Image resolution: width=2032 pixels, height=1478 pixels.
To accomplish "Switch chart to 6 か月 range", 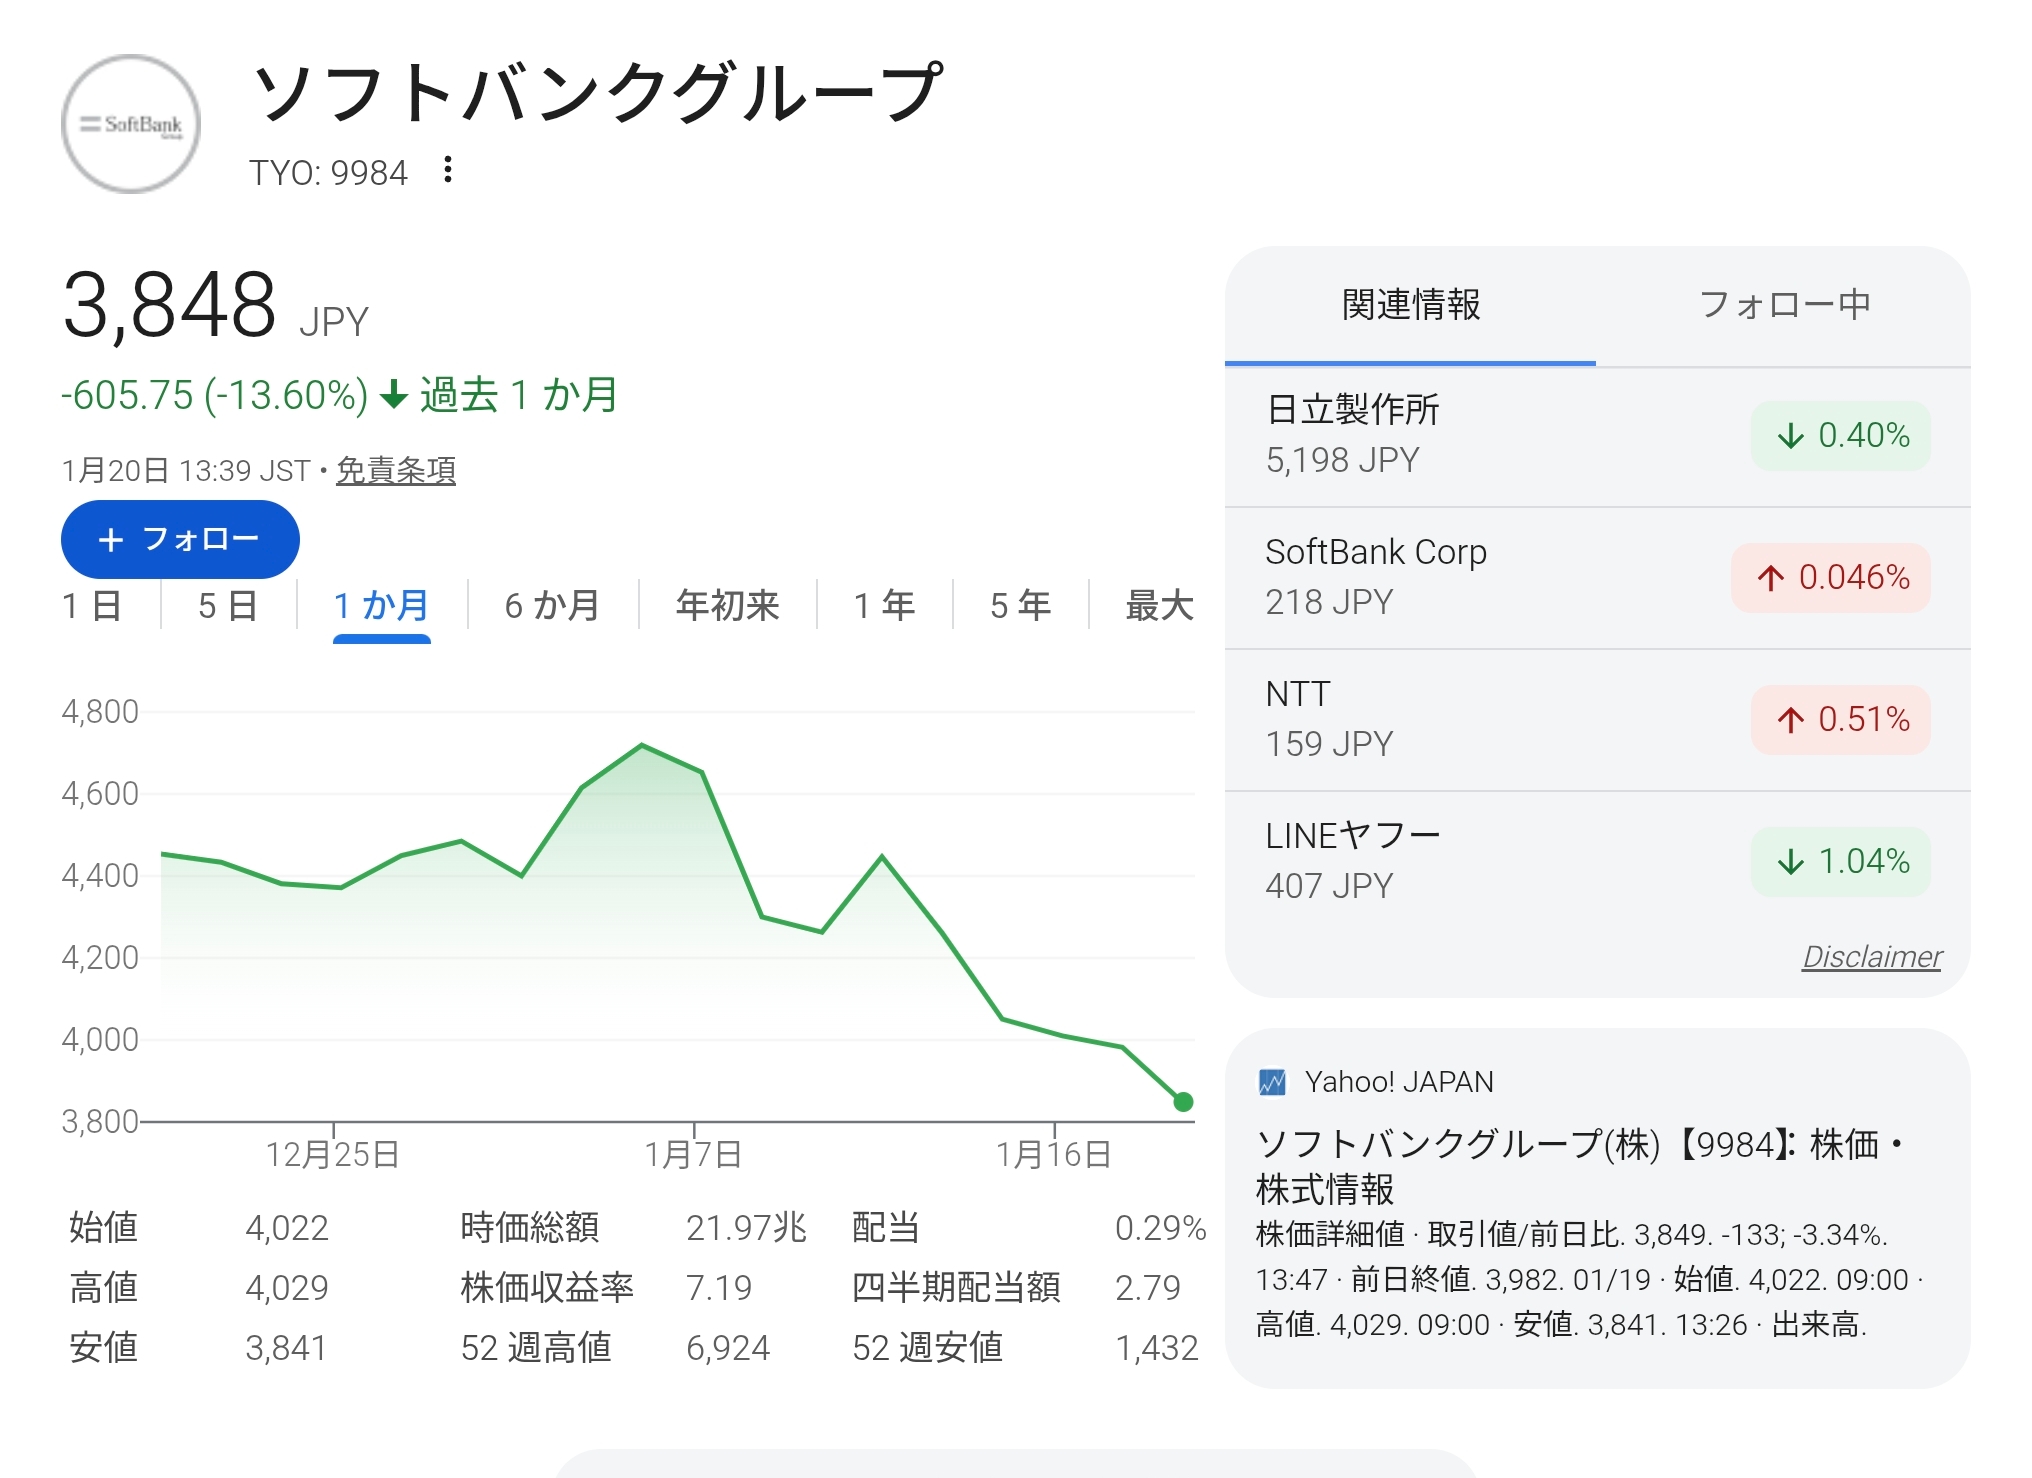I will tap(552, 606).
